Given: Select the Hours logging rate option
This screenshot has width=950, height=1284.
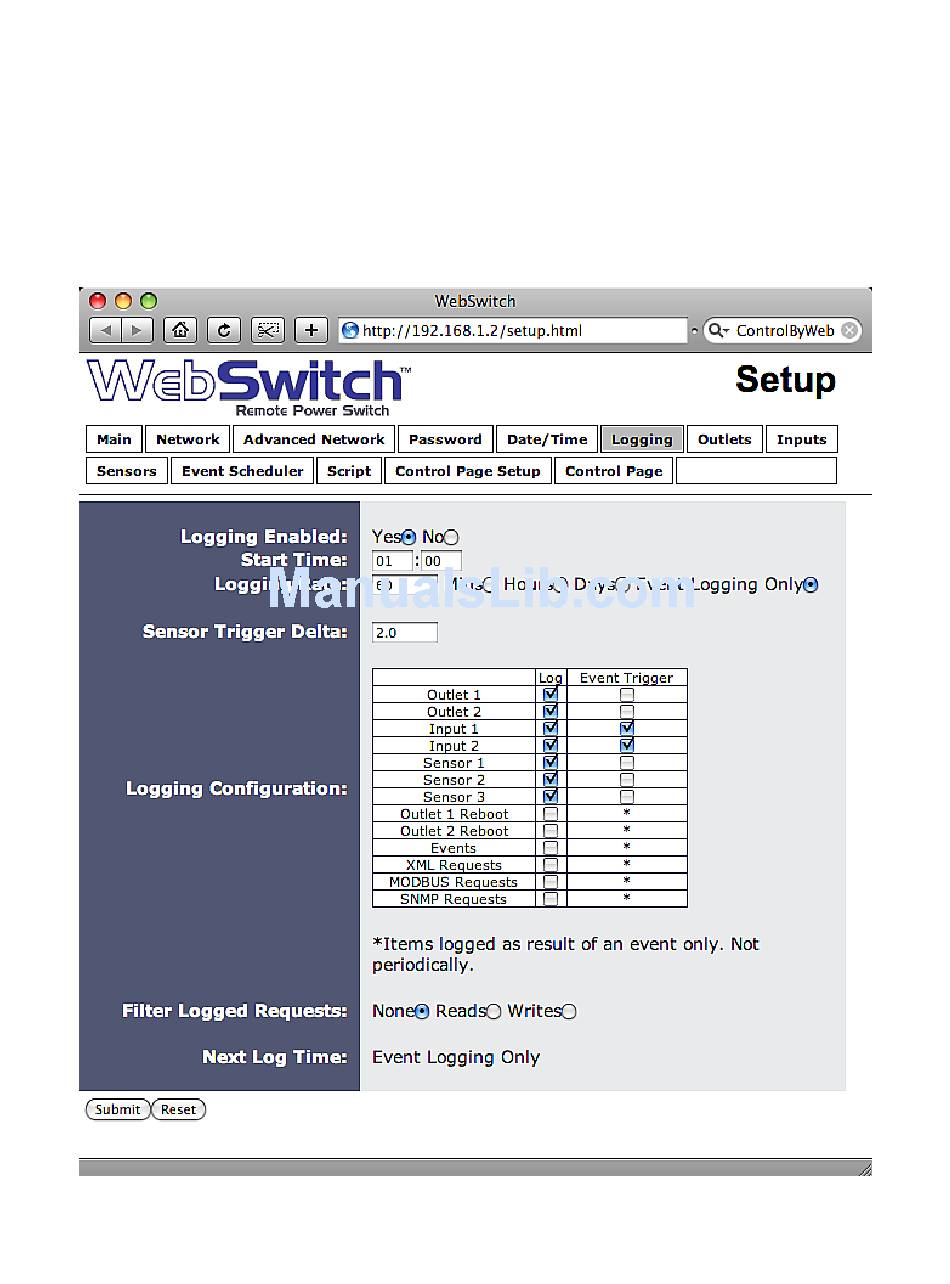Looking at the screenshot, I should (x=561, y=585).
